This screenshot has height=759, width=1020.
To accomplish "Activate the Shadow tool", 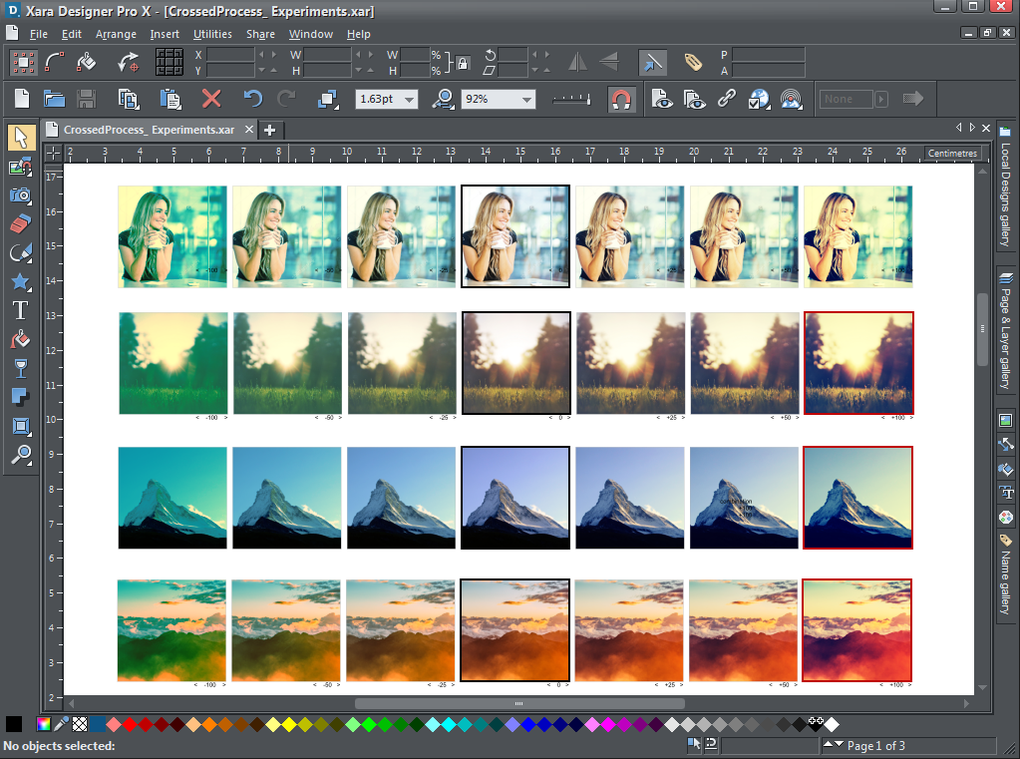I will (20, 398).
